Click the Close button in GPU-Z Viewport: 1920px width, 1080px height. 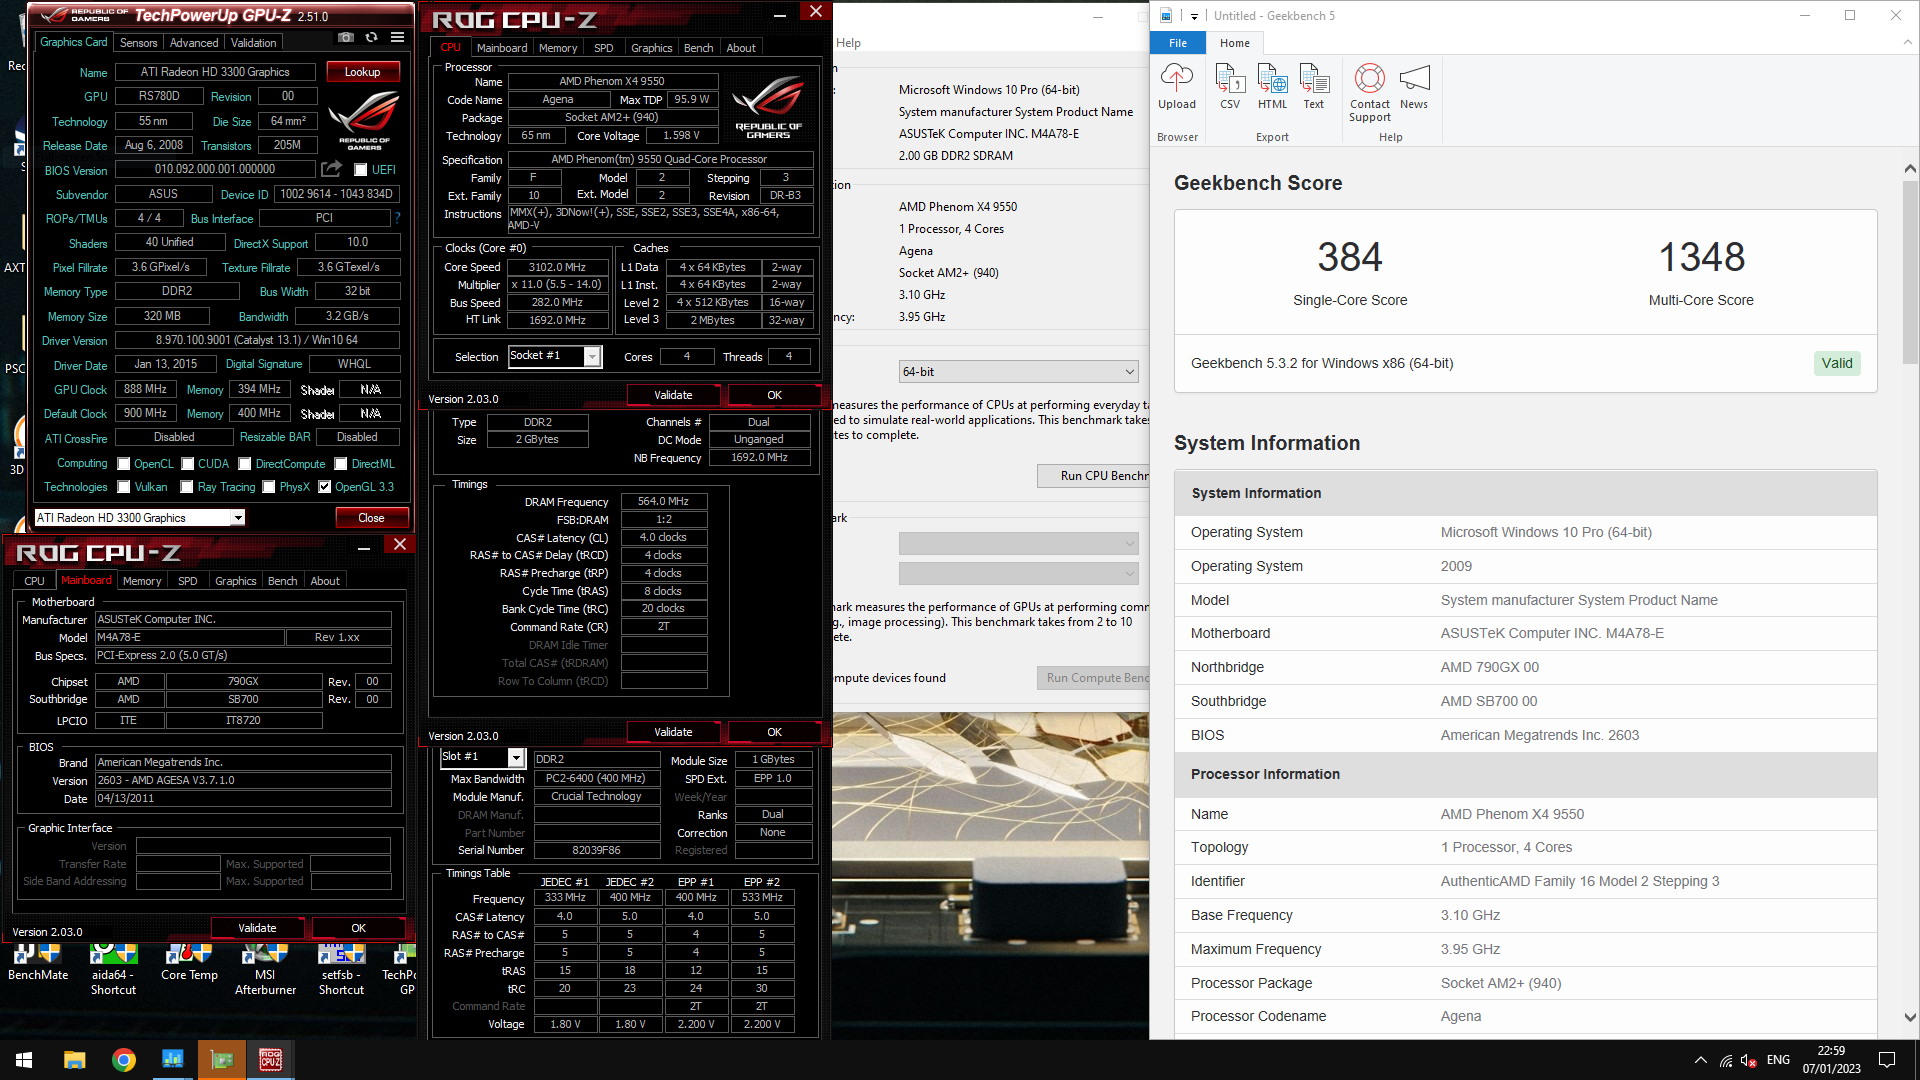371,517
